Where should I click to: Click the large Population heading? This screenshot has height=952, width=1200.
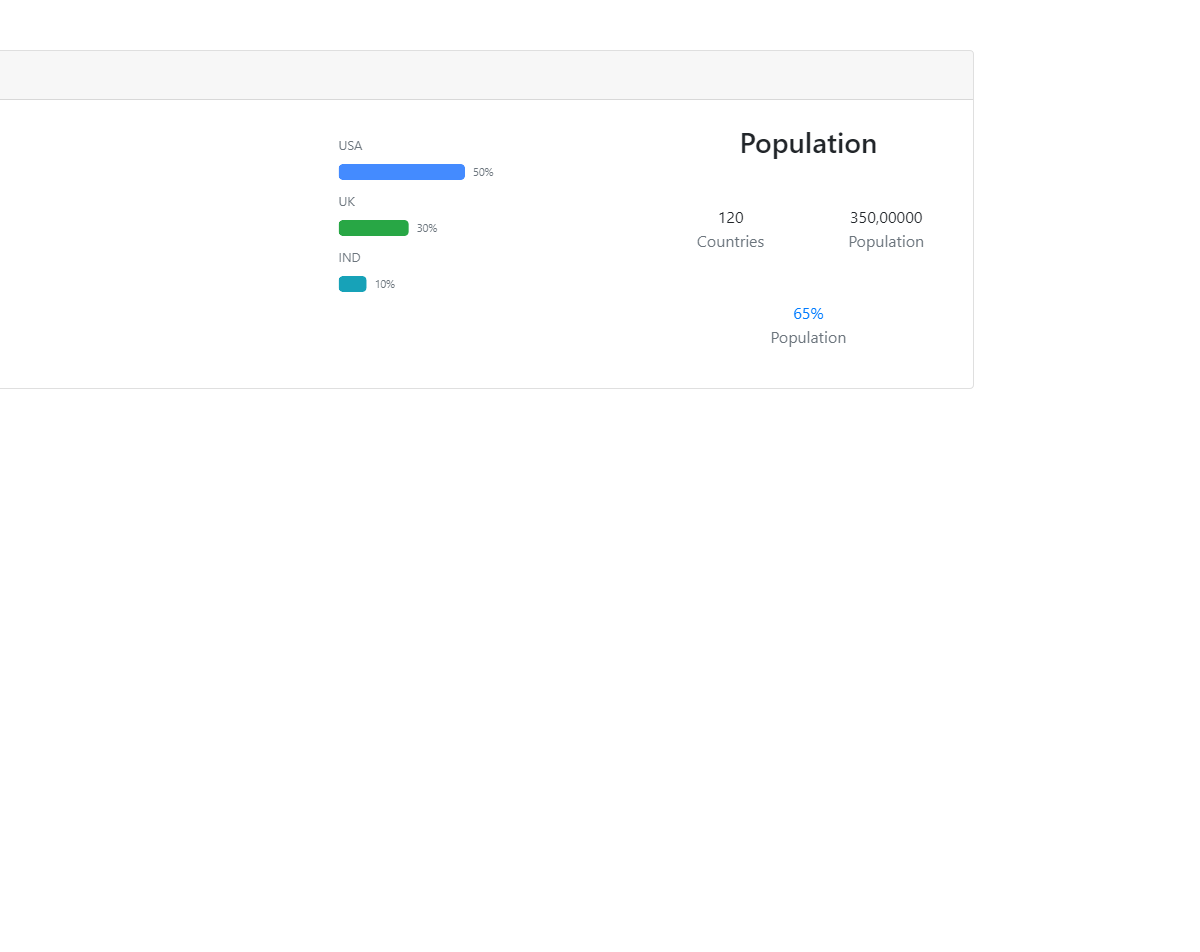(x=808, y=144)
